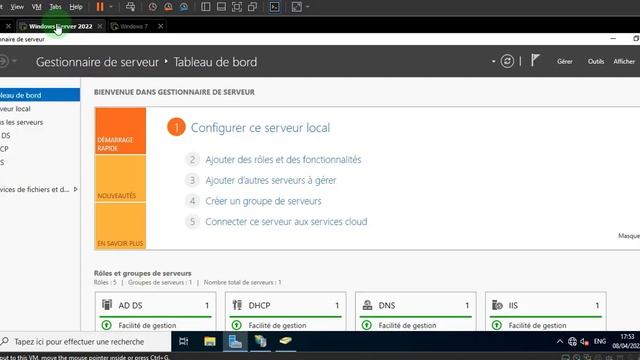Open the Help menu

pos(76,7)
